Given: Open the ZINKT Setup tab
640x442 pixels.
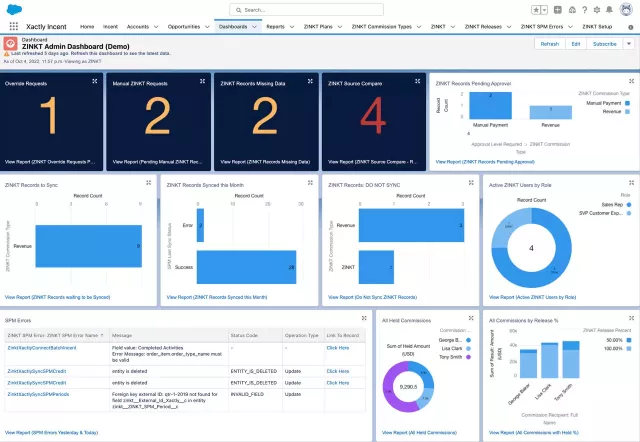Looking at the screenshot, I should click(597, 27).
